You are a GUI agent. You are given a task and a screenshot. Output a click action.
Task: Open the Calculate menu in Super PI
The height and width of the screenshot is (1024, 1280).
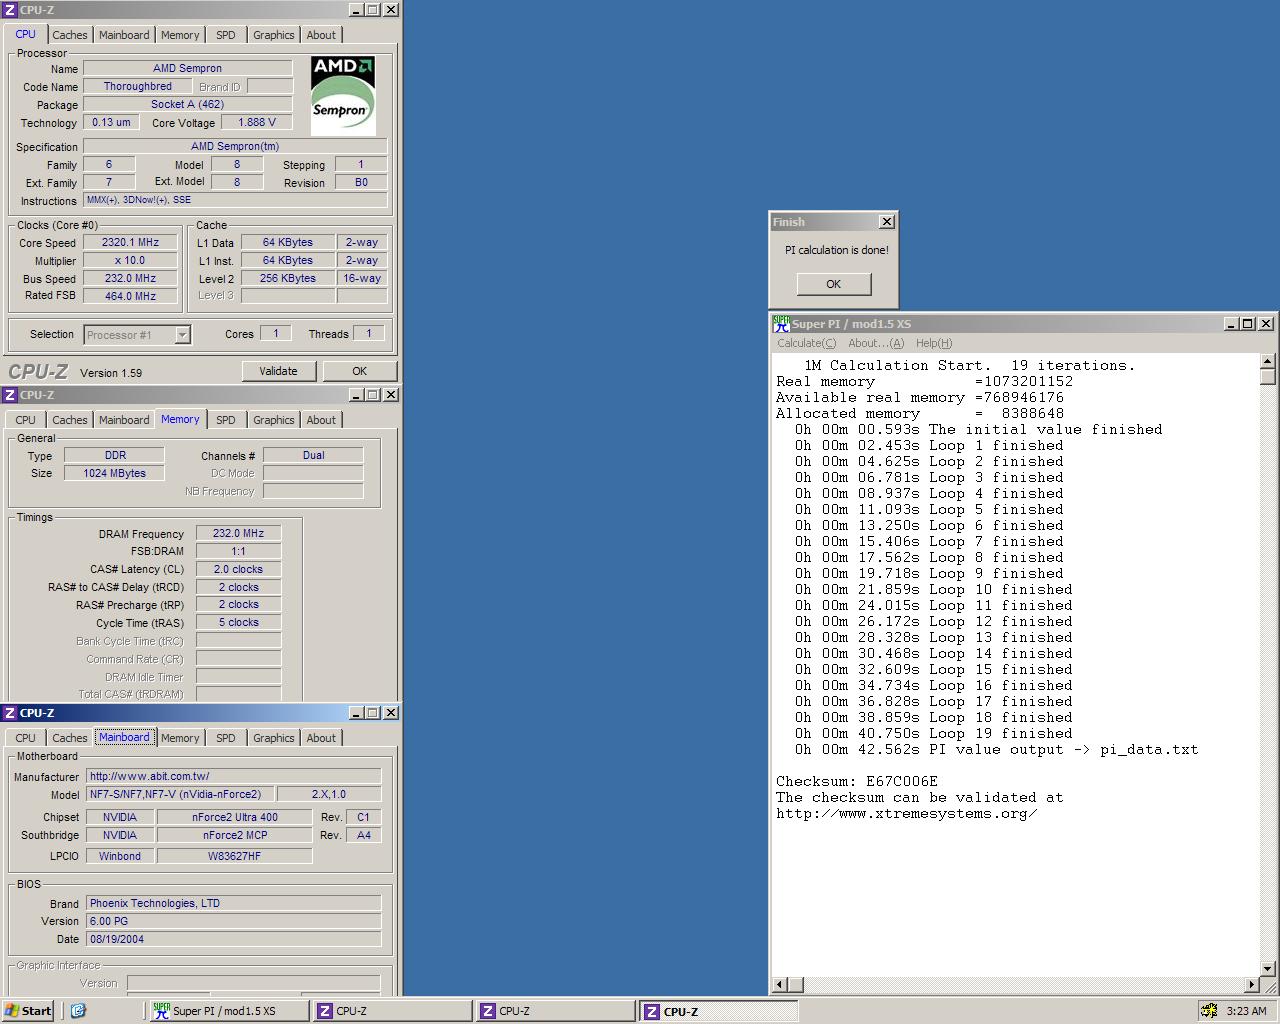pyautogui.click(x=806, y=343)
